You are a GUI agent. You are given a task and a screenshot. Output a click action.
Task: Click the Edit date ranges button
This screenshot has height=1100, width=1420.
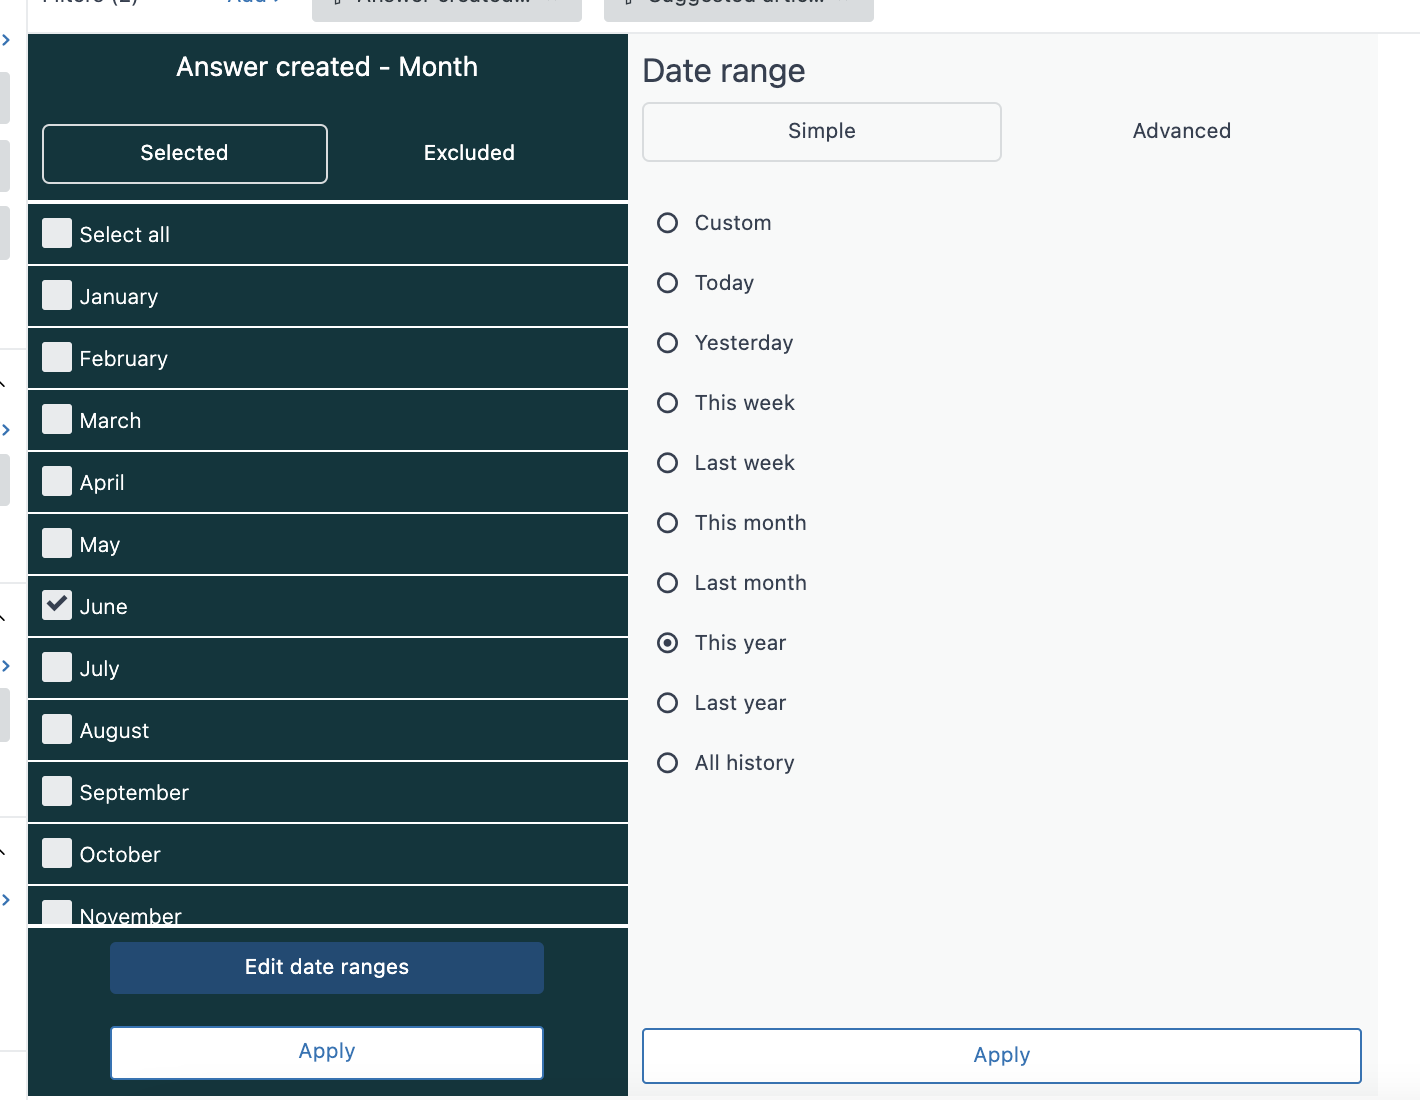[327, 967]
